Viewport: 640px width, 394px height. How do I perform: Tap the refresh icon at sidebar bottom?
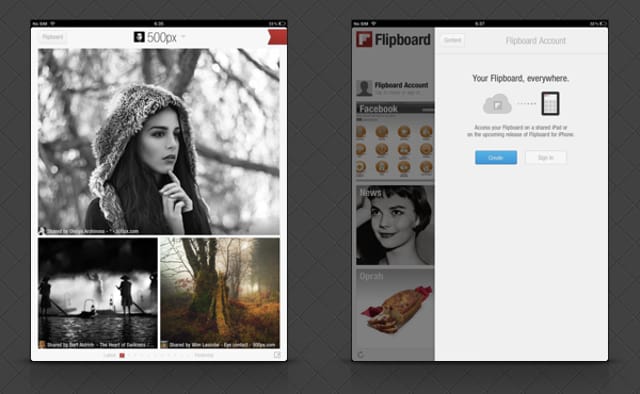[x=360, y=355]
